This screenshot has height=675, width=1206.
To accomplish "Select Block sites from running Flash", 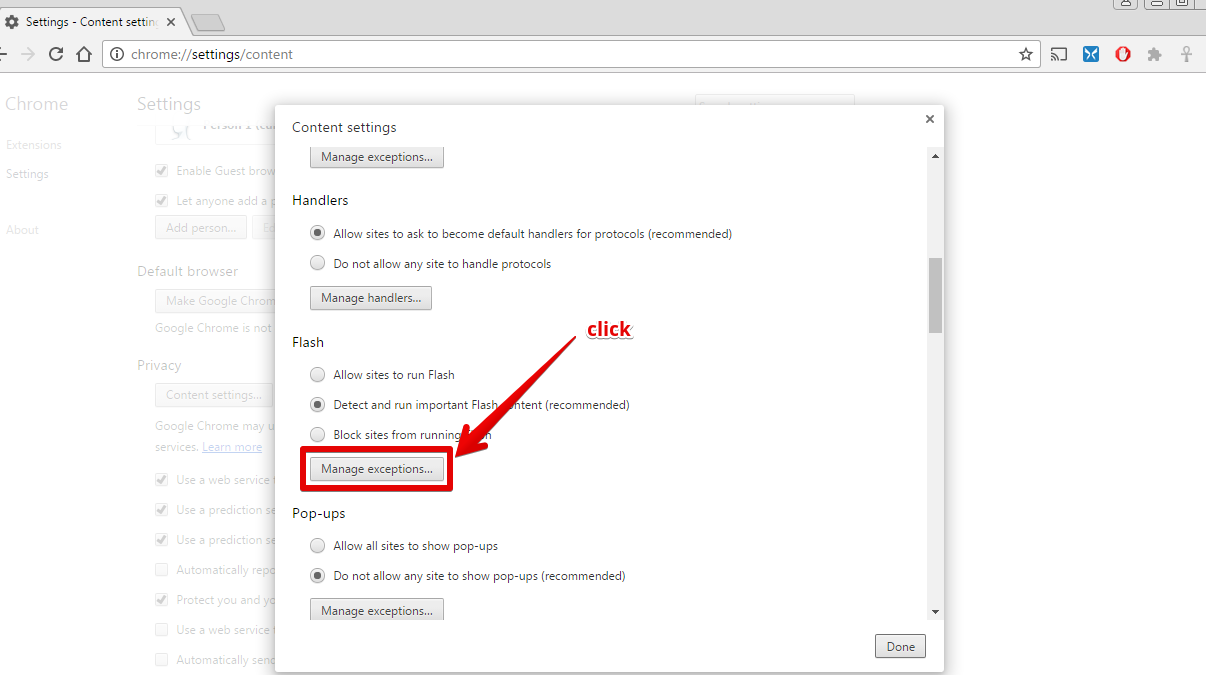I will click(x=317, y=435).
